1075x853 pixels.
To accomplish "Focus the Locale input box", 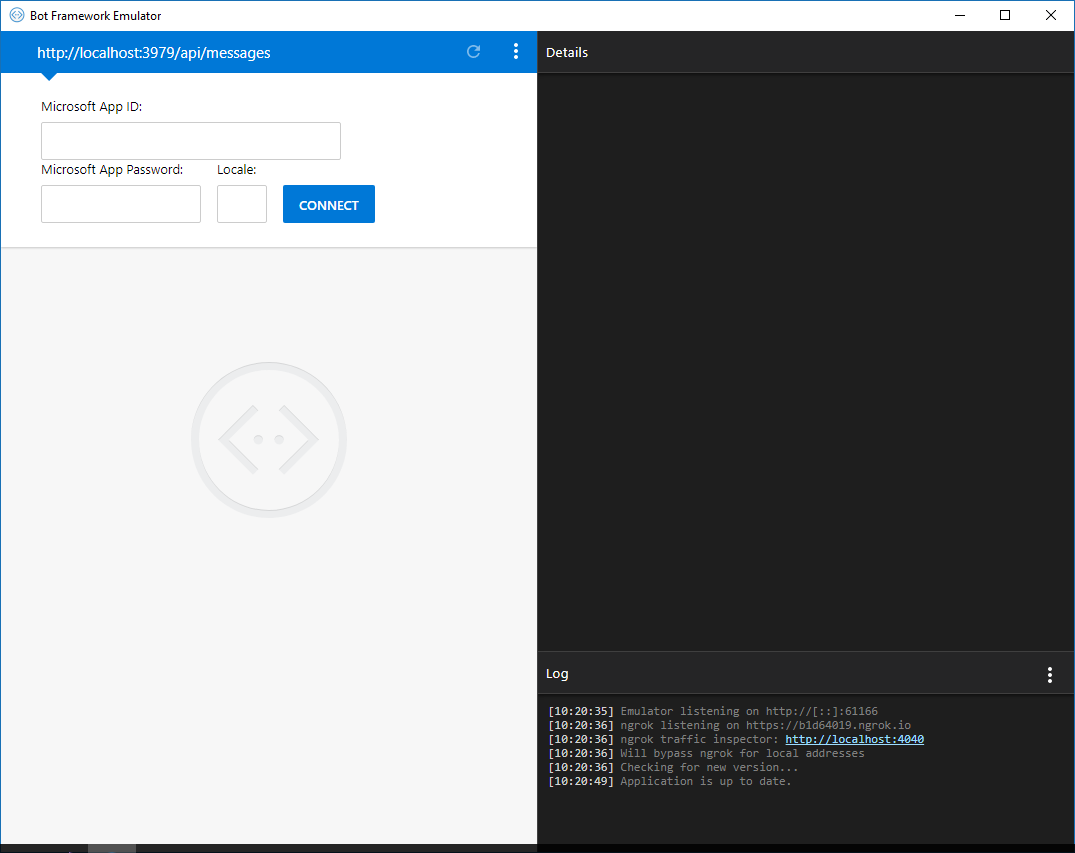I will coord(241,204).
